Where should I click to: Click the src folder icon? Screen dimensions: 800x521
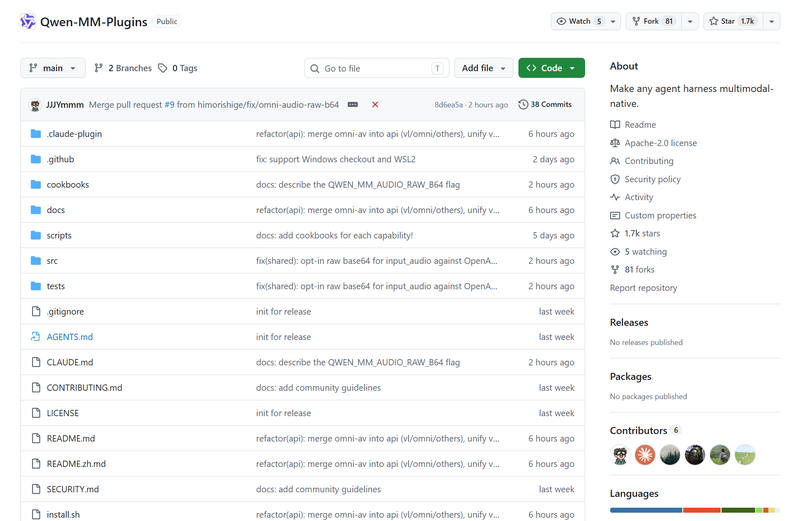(x=36, y=261)
